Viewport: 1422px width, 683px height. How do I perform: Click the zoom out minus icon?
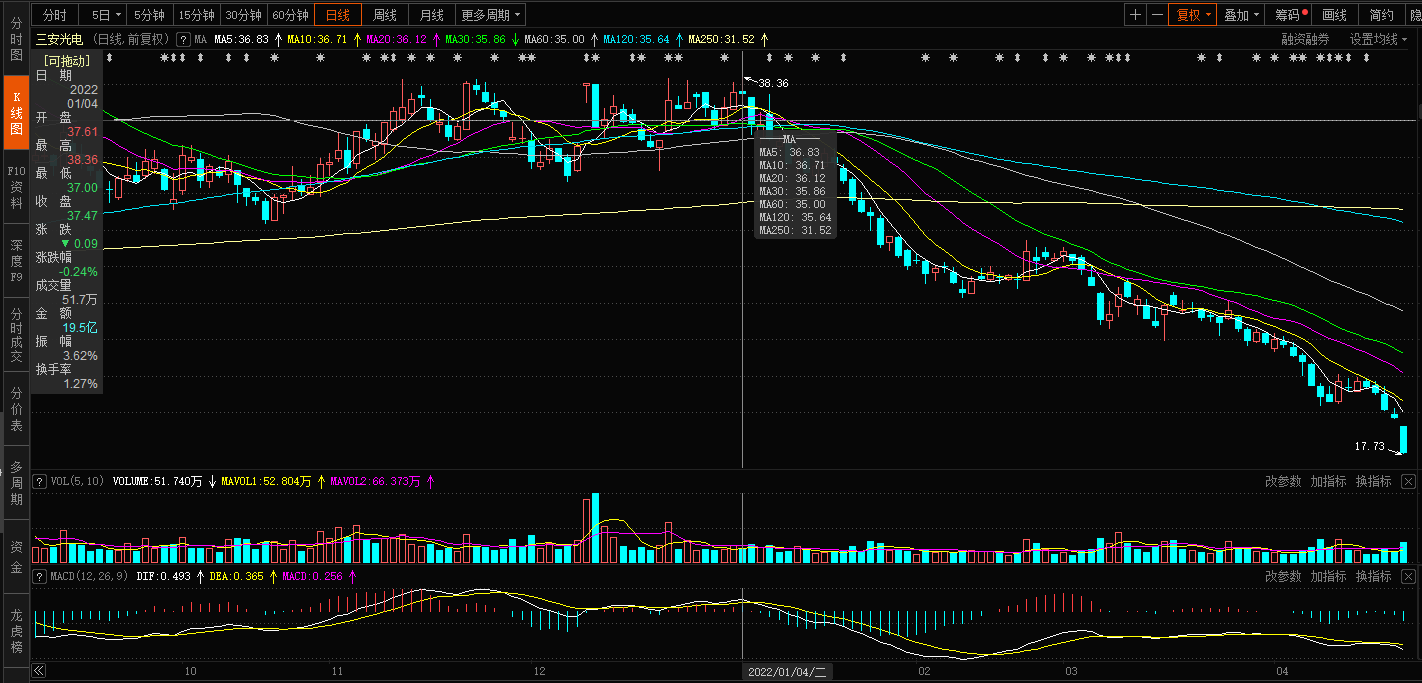1157,15
